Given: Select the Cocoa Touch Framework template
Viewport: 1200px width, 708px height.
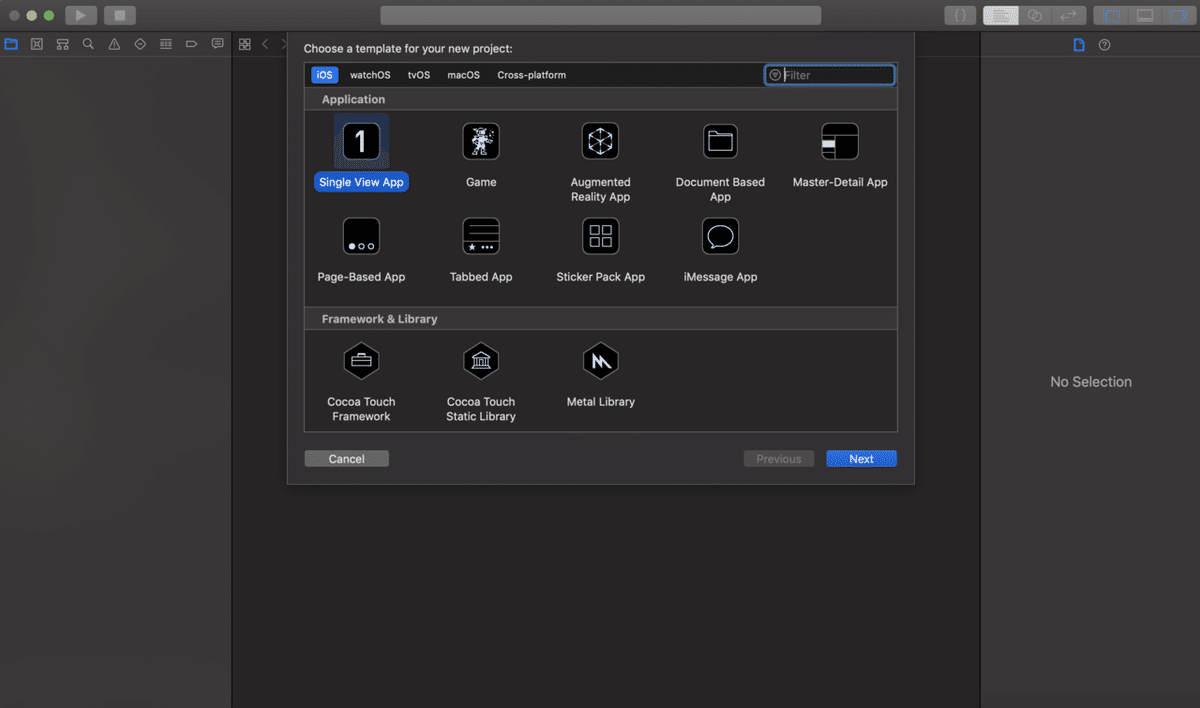Looking at the screenshot, I should (x=361, y=361).
